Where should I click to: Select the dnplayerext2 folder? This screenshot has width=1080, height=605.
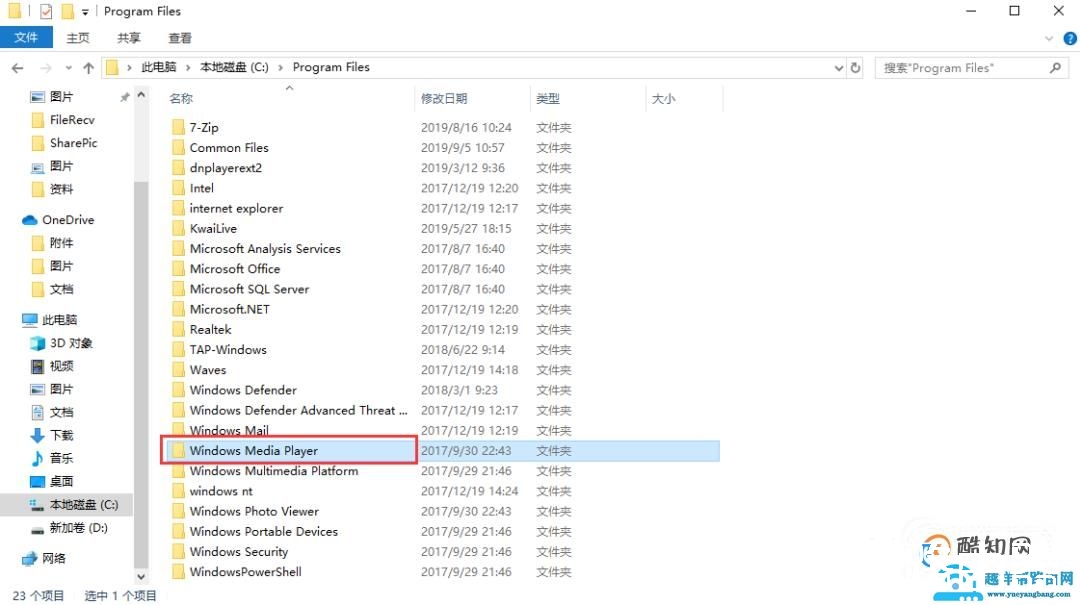pyautogui.click(x=225, y=167)
